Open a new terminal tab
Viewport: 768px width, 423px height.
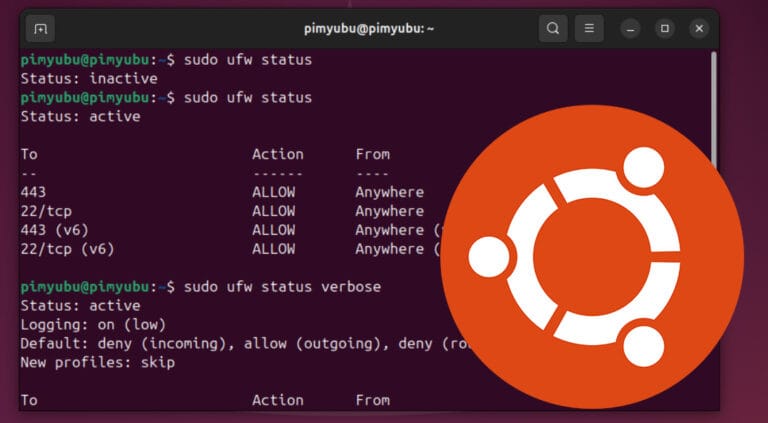(x=41, y=28)
